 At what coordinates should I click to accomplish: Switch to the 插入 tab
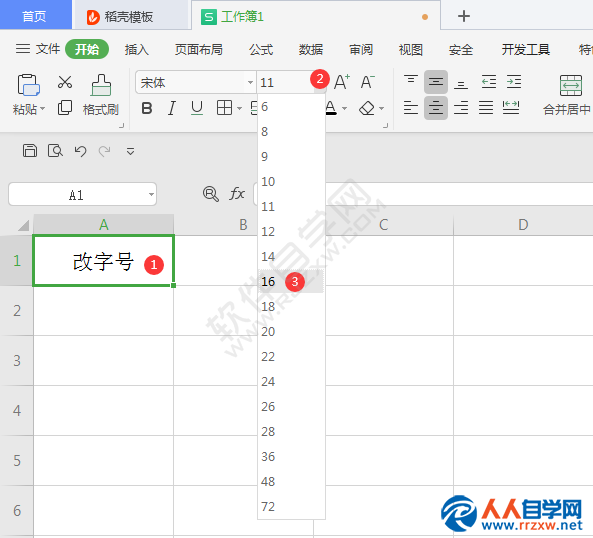click(137, 50)
